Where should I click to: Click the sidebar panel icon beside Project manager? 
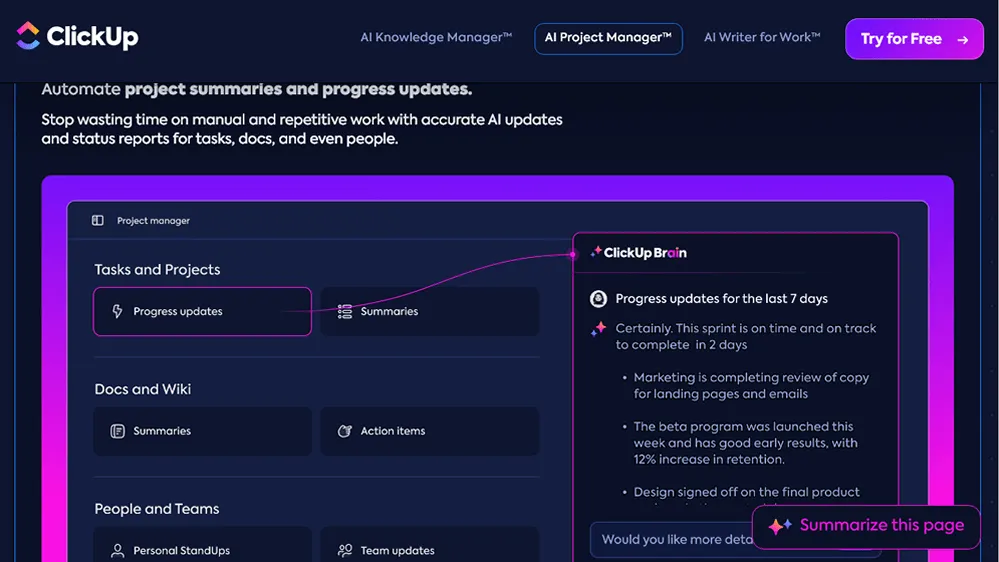coord(97,220)
